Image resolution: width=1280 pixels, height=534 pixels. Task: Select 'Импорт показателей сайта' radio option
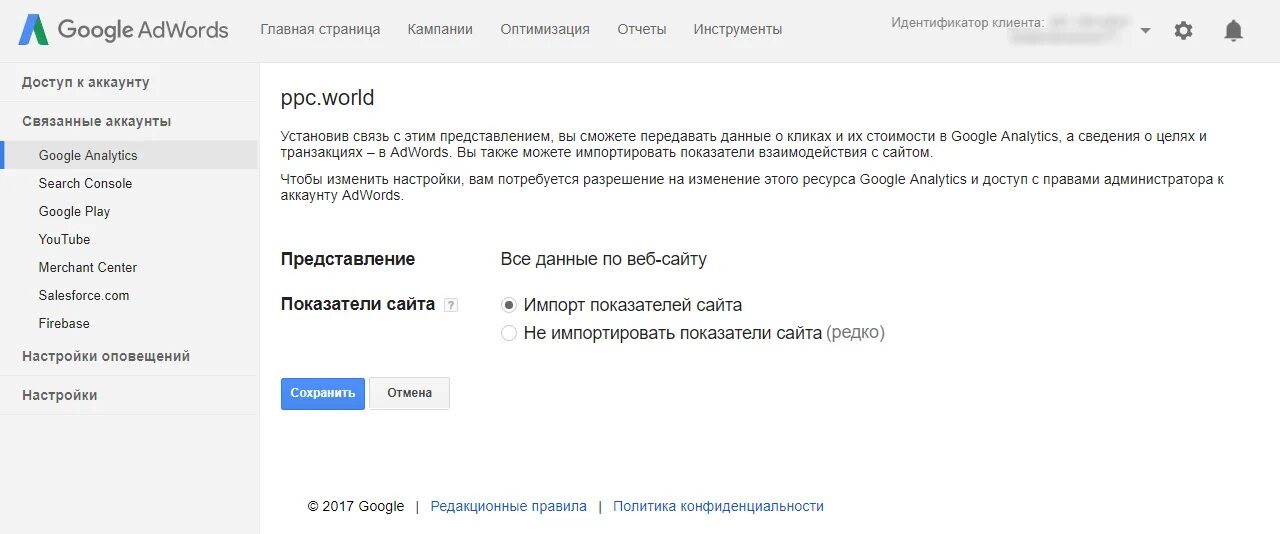509,305
